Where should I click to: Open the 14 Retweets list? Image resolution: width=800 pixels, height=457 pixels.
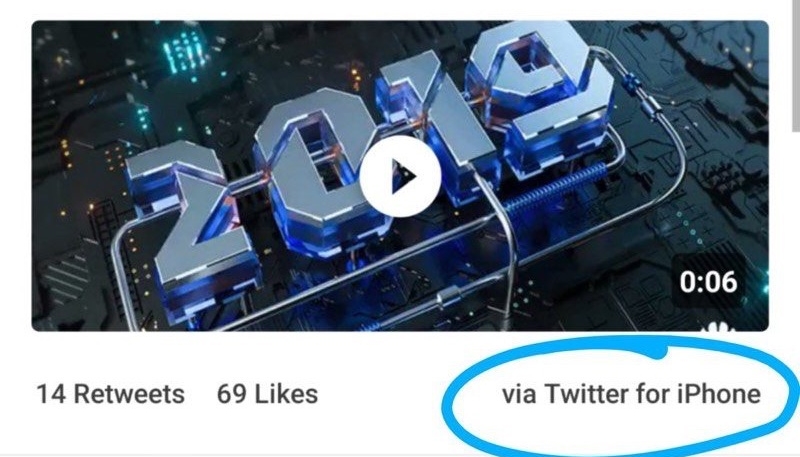click(111, 394)
